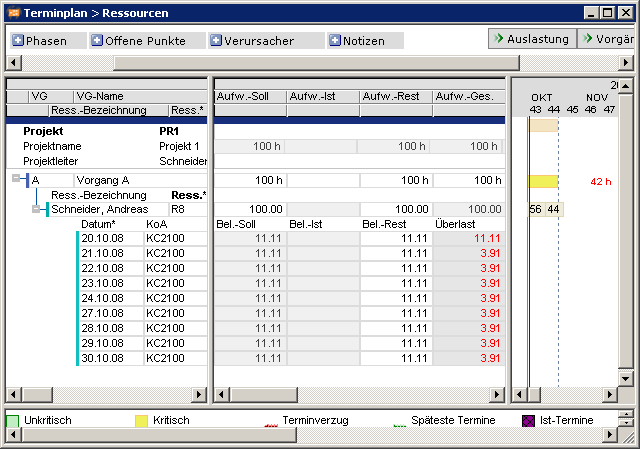Select date row 28.10.08
Viewport: 640px width, 449px height.
coord(111,328)
